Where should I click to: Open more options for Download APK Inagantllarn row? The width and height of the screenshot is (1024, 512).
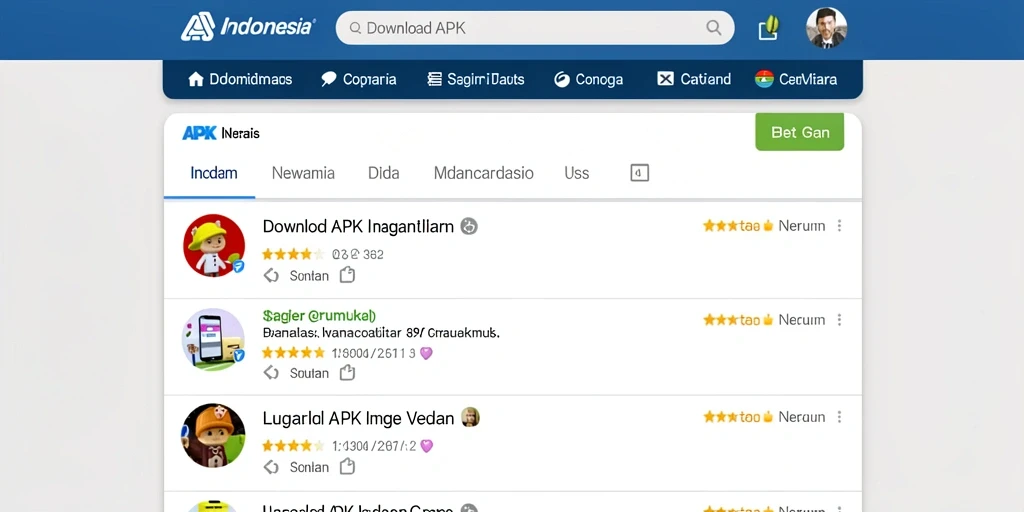pyautogui.click(x=839, y=226)
